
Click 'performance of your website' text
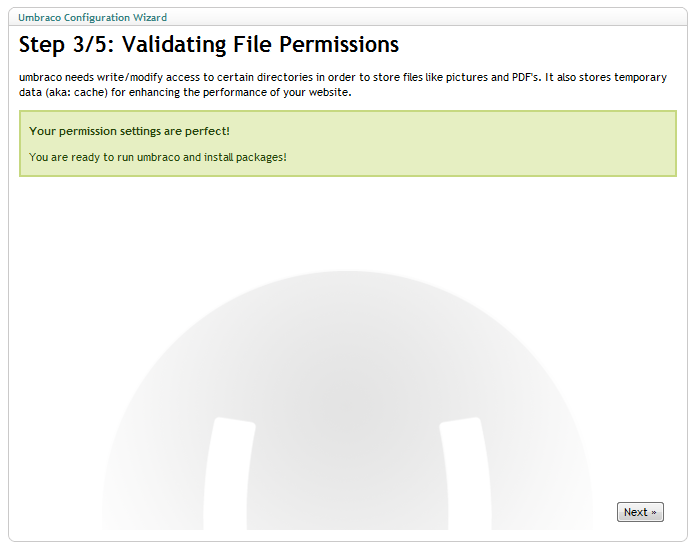pos(277,93)
